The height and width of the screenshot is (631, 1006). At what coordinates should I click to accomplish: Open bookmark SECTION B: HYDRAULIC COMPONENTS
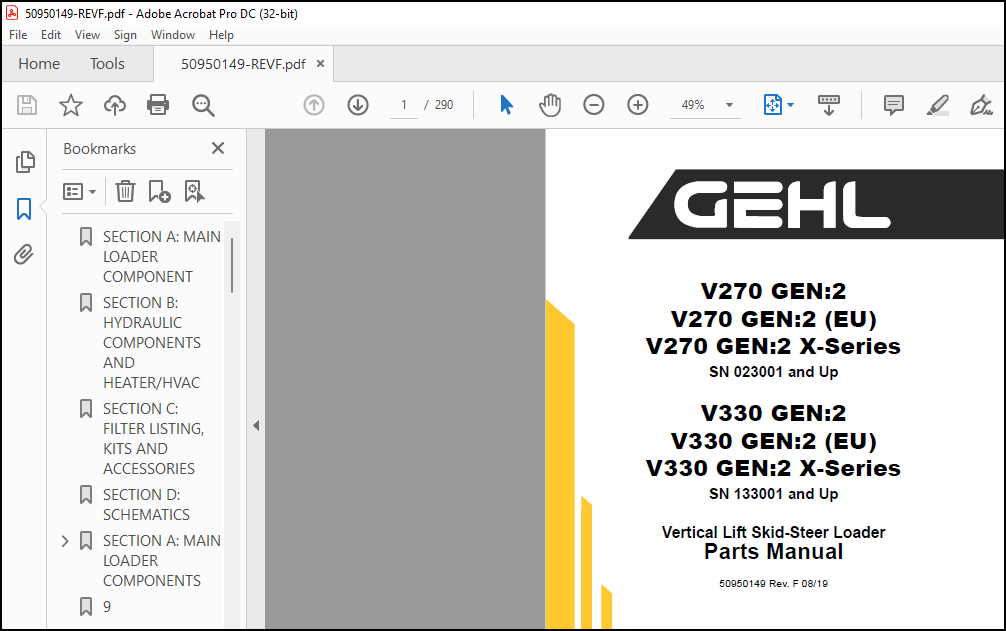click(152, 342)
